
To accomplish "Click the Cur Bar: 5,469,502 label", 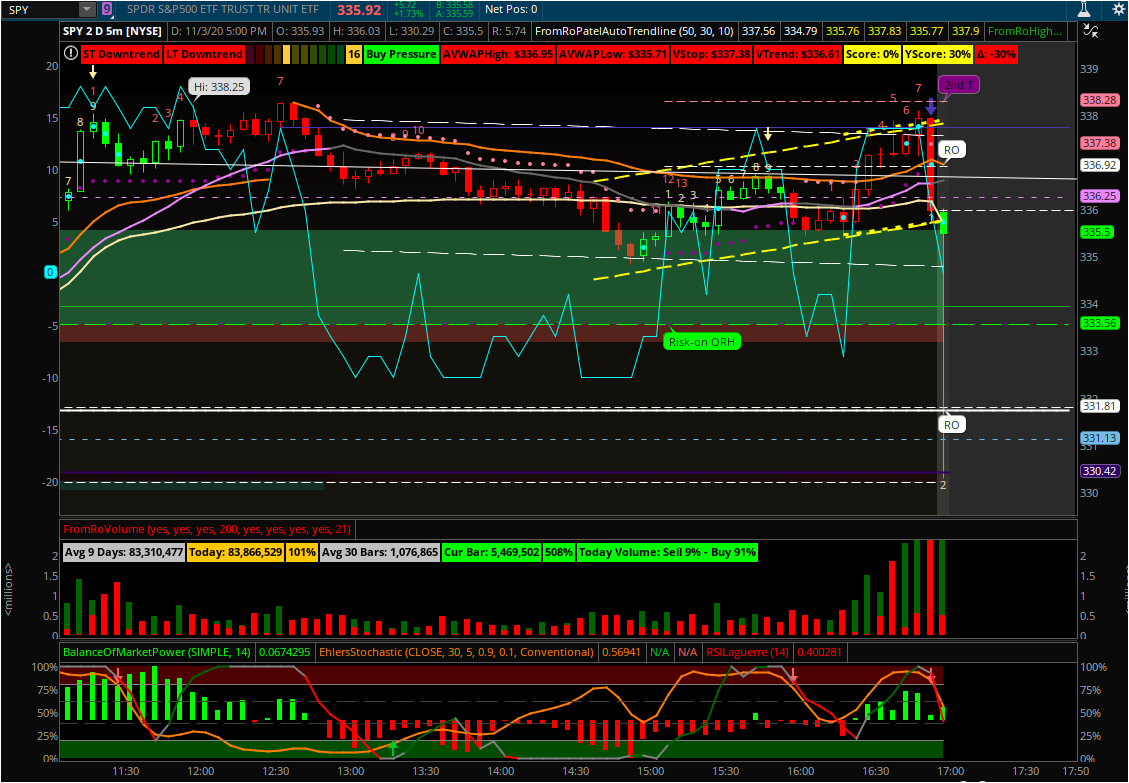I will [492, 552].
